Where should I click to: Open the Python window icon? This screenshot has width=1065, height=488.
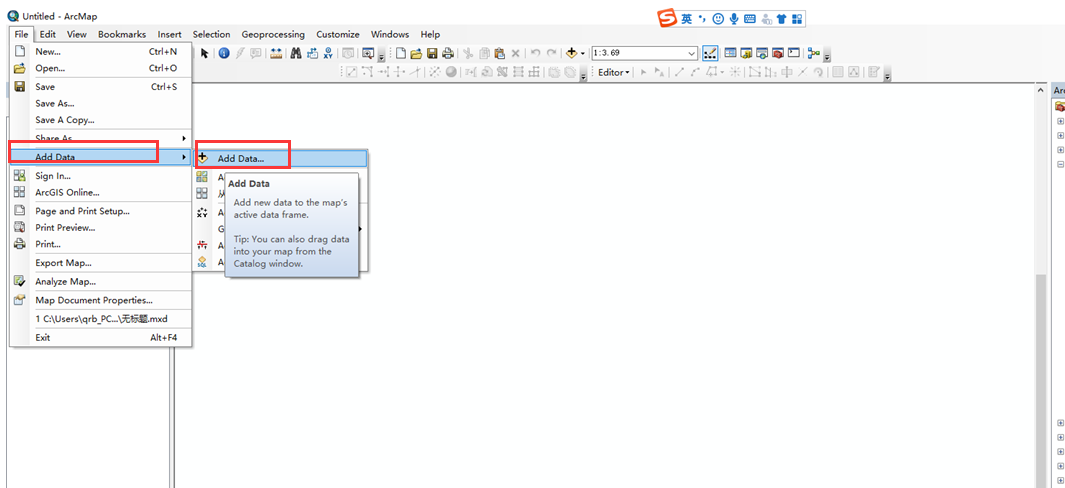pos(793,53)
